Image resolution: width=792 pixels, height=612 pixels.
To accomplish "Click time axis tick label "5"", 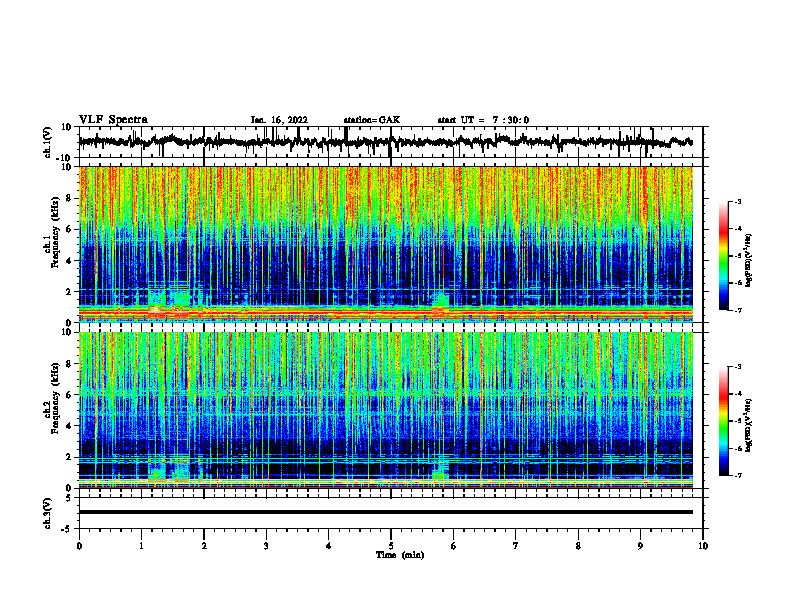I will pos(391,546).
